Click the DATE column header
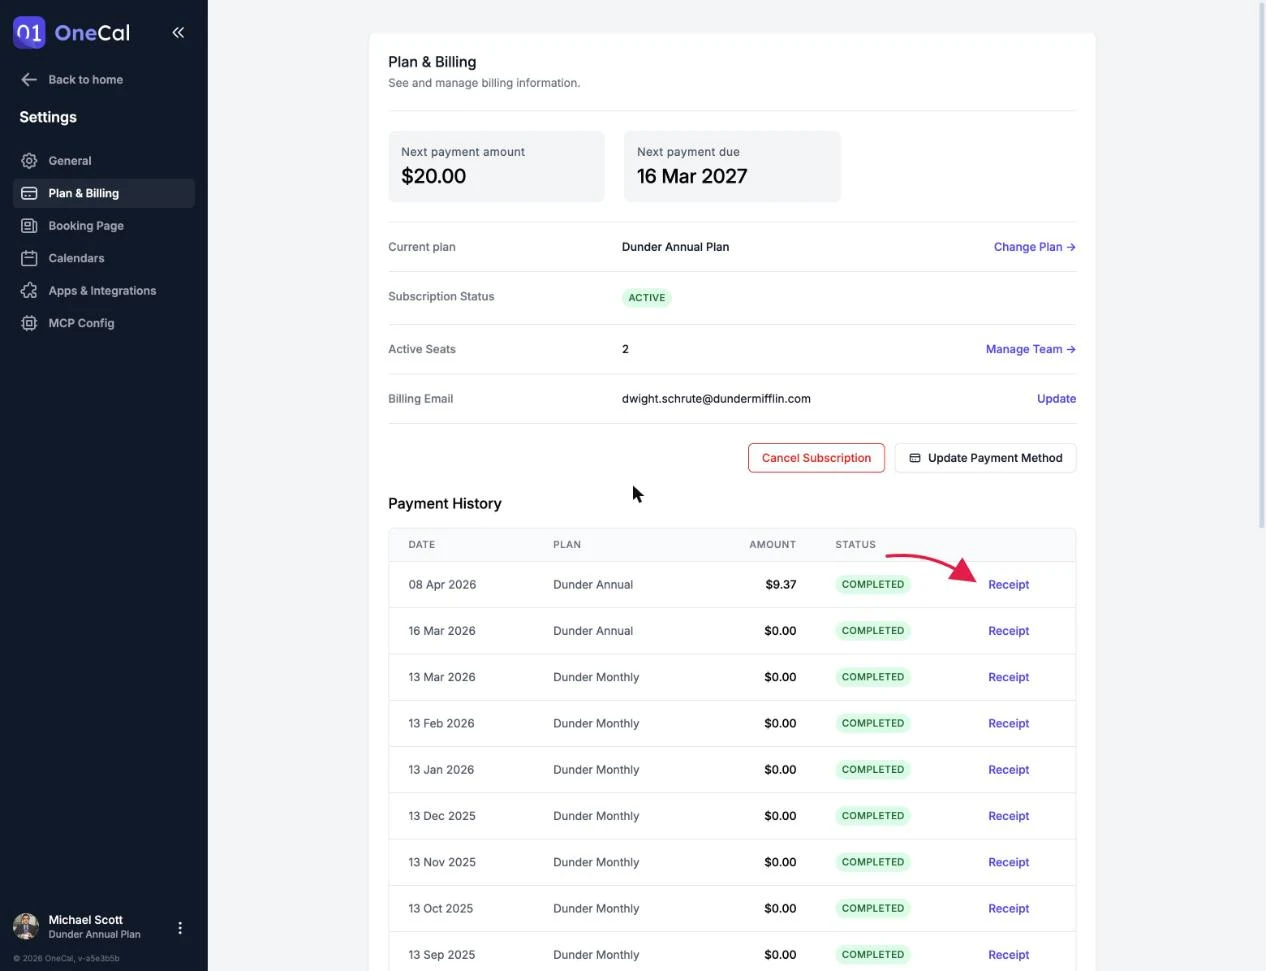 tap(422, 545)
